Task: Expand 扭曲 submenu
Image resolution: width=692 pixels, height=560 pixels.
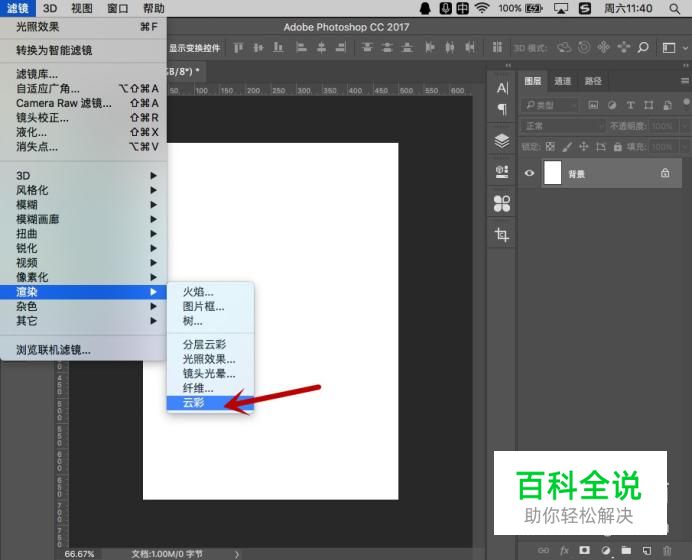Action: tap(83, 234)
